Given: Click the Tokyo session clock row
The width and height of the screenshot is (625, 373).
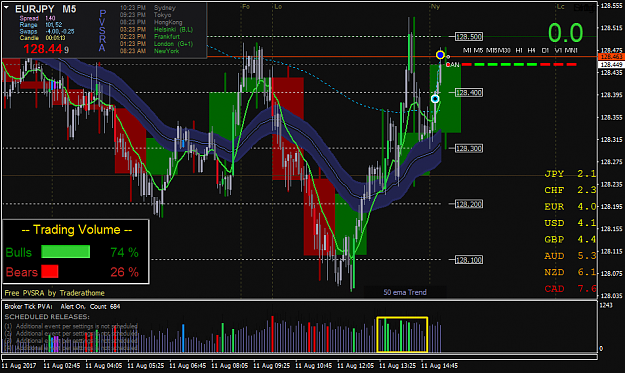Looking at the screenshot, I should pyautogui.click(x=145, y=15).
